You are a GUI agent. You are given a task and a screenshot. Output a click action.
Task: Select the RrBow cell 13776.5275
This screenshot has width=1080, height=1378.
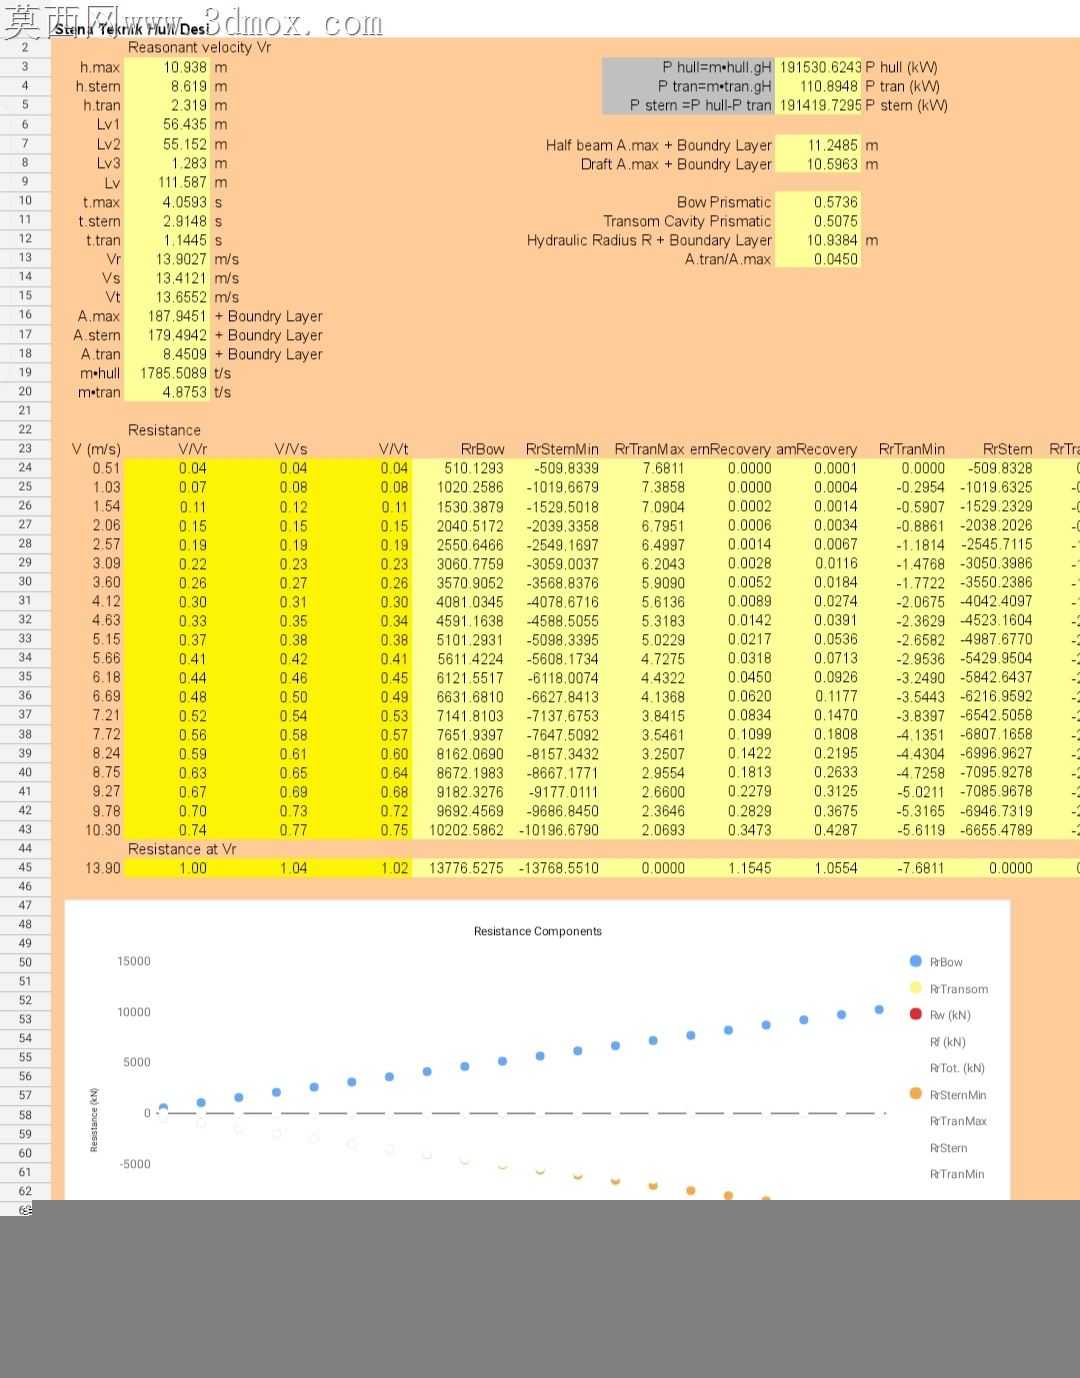(467, 867)
